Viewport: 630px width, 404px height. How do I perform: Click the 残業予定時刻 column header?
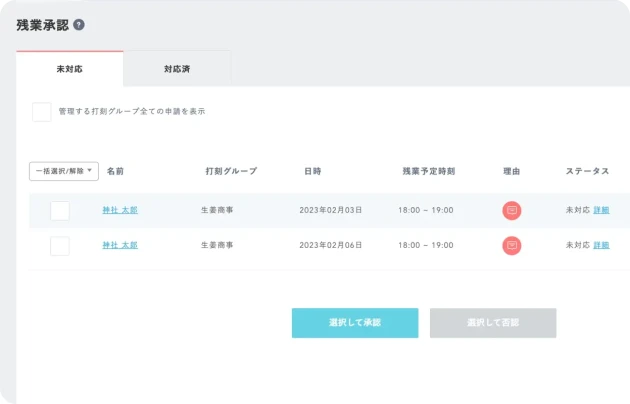(x=428, y=171)
